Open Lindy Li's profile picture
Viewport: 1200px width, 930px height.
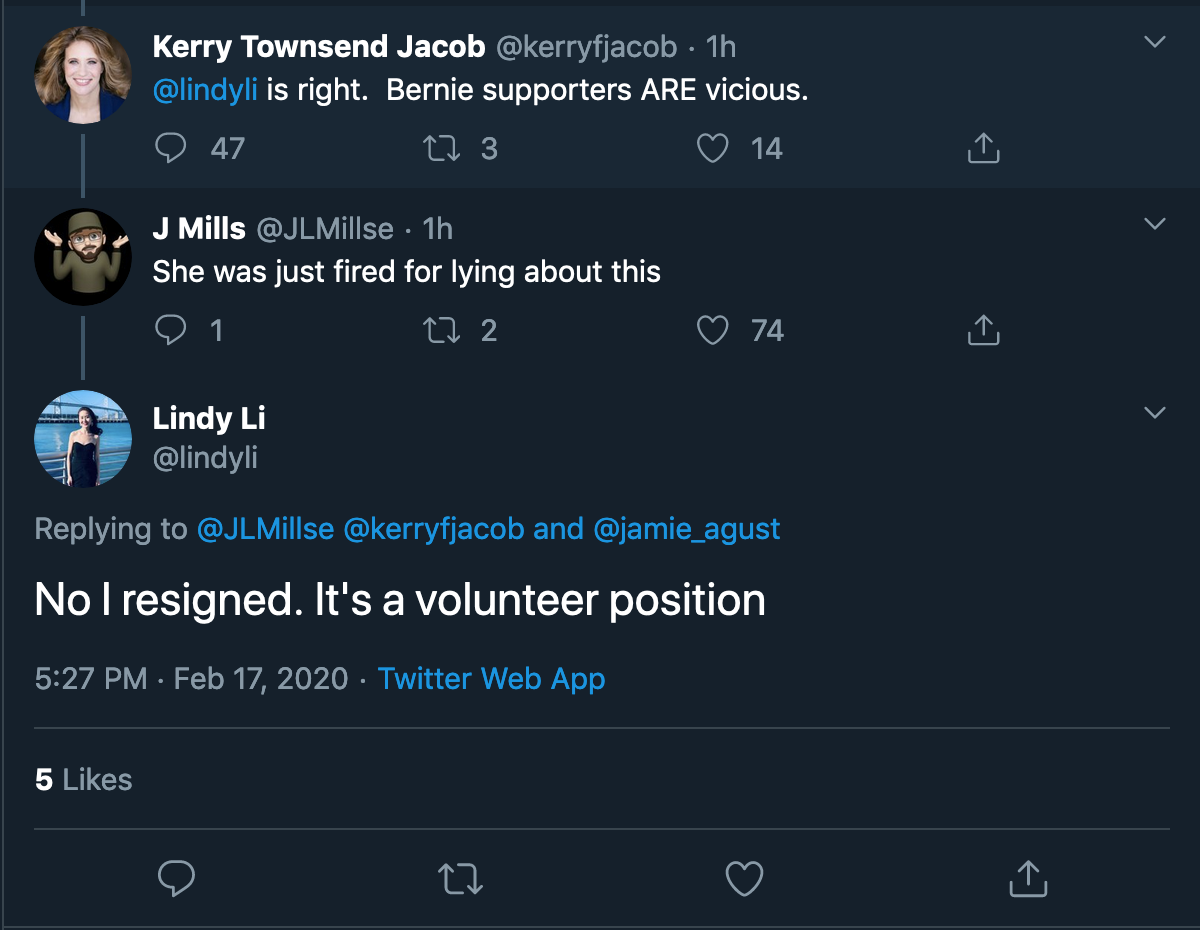(83, 438)
